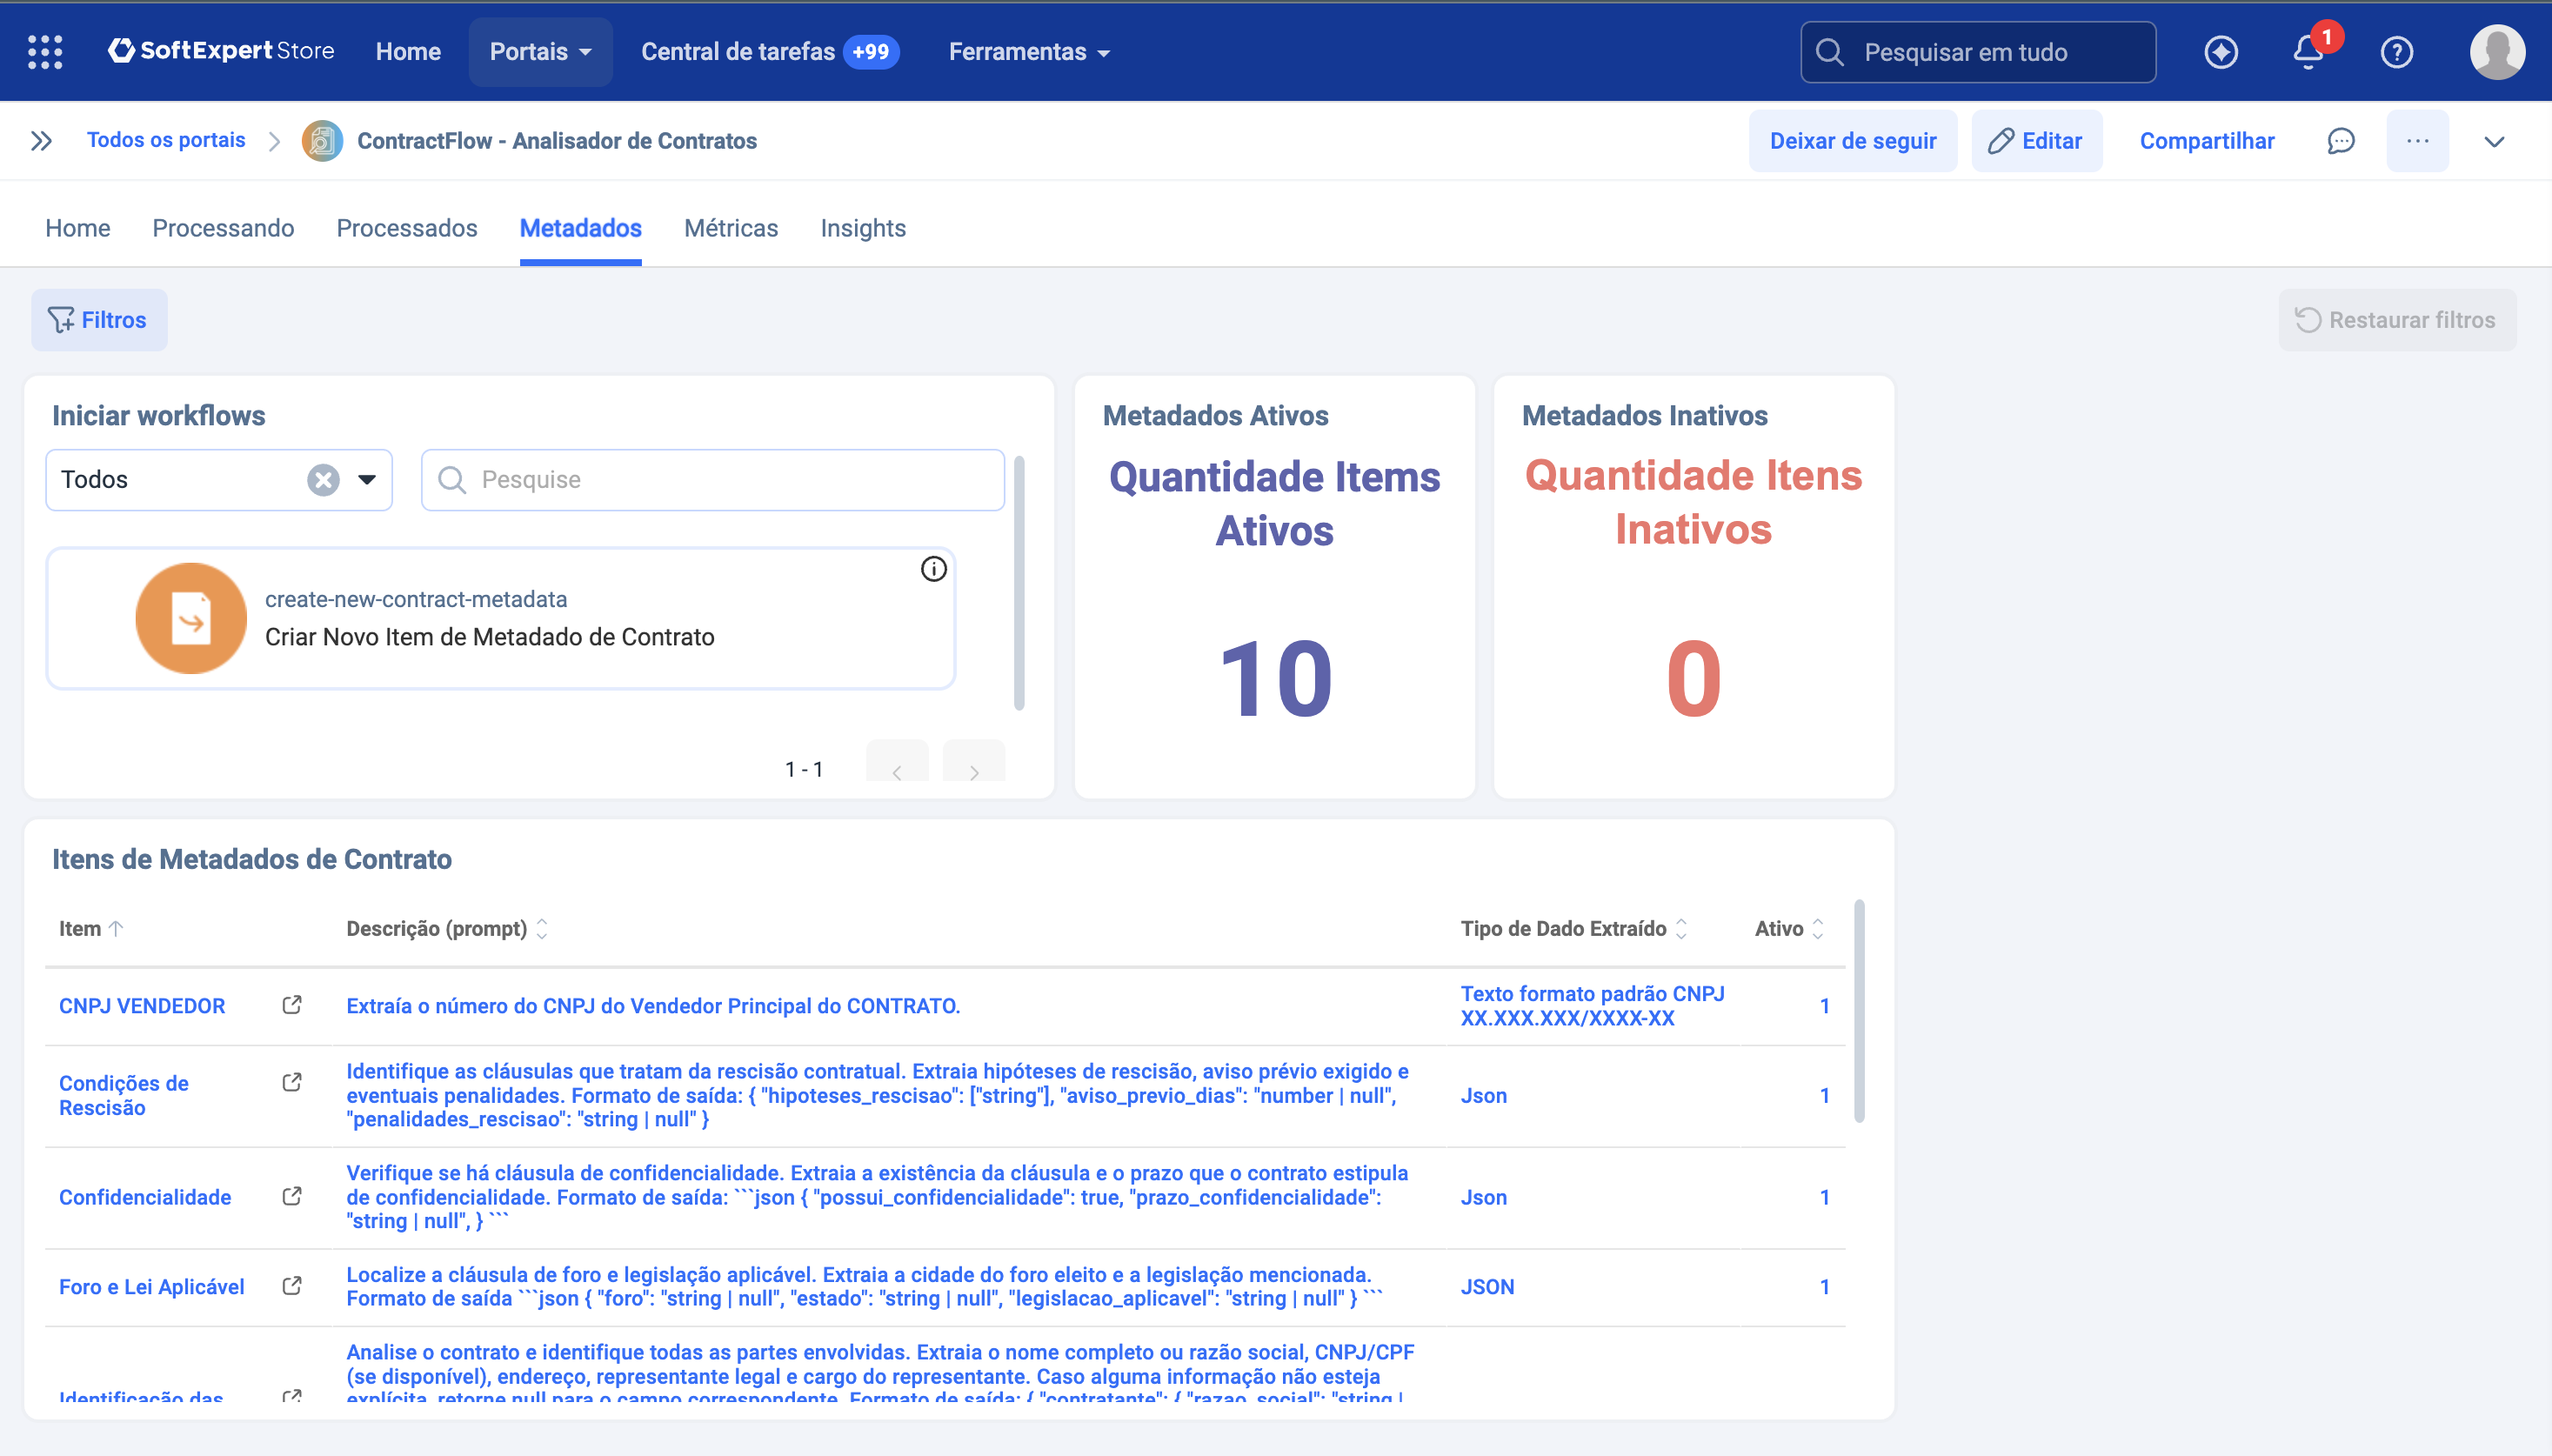The image size is (2552, 1456).
Task: Click the create-new-contract-metadata workflow icon
Action: [191, 617]
